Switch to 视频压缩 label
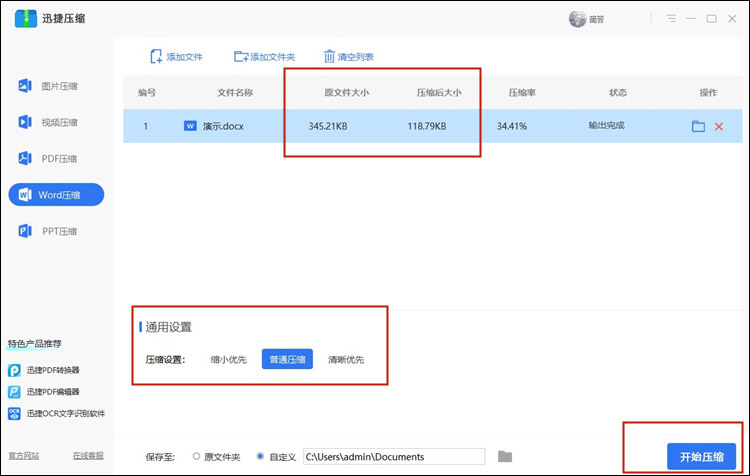 [x=59, y=122]
